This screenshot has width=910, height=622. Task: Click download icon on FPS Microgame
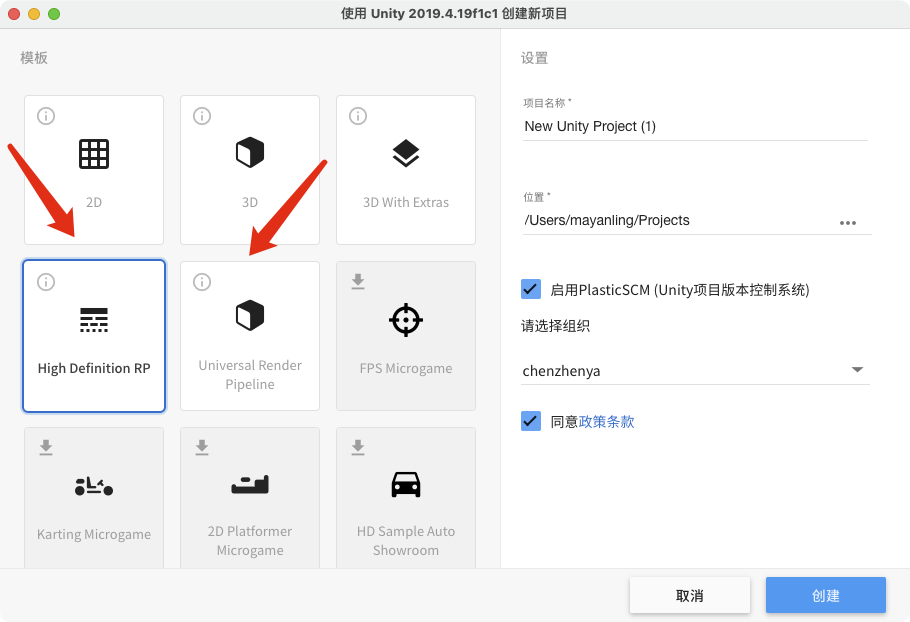coord(358,281)
